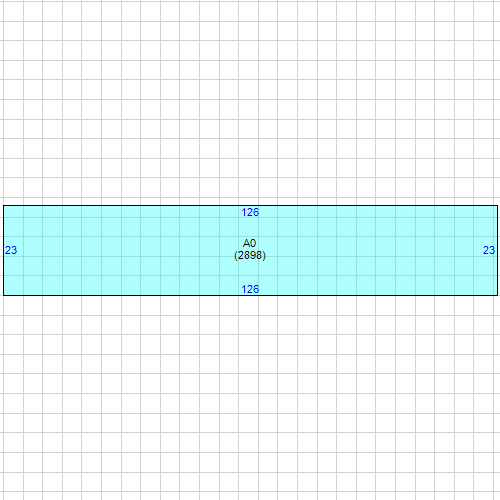Click the right side dimension label 23
The height and width of the screenshot is (500, 500).
(x=489, y=250)
